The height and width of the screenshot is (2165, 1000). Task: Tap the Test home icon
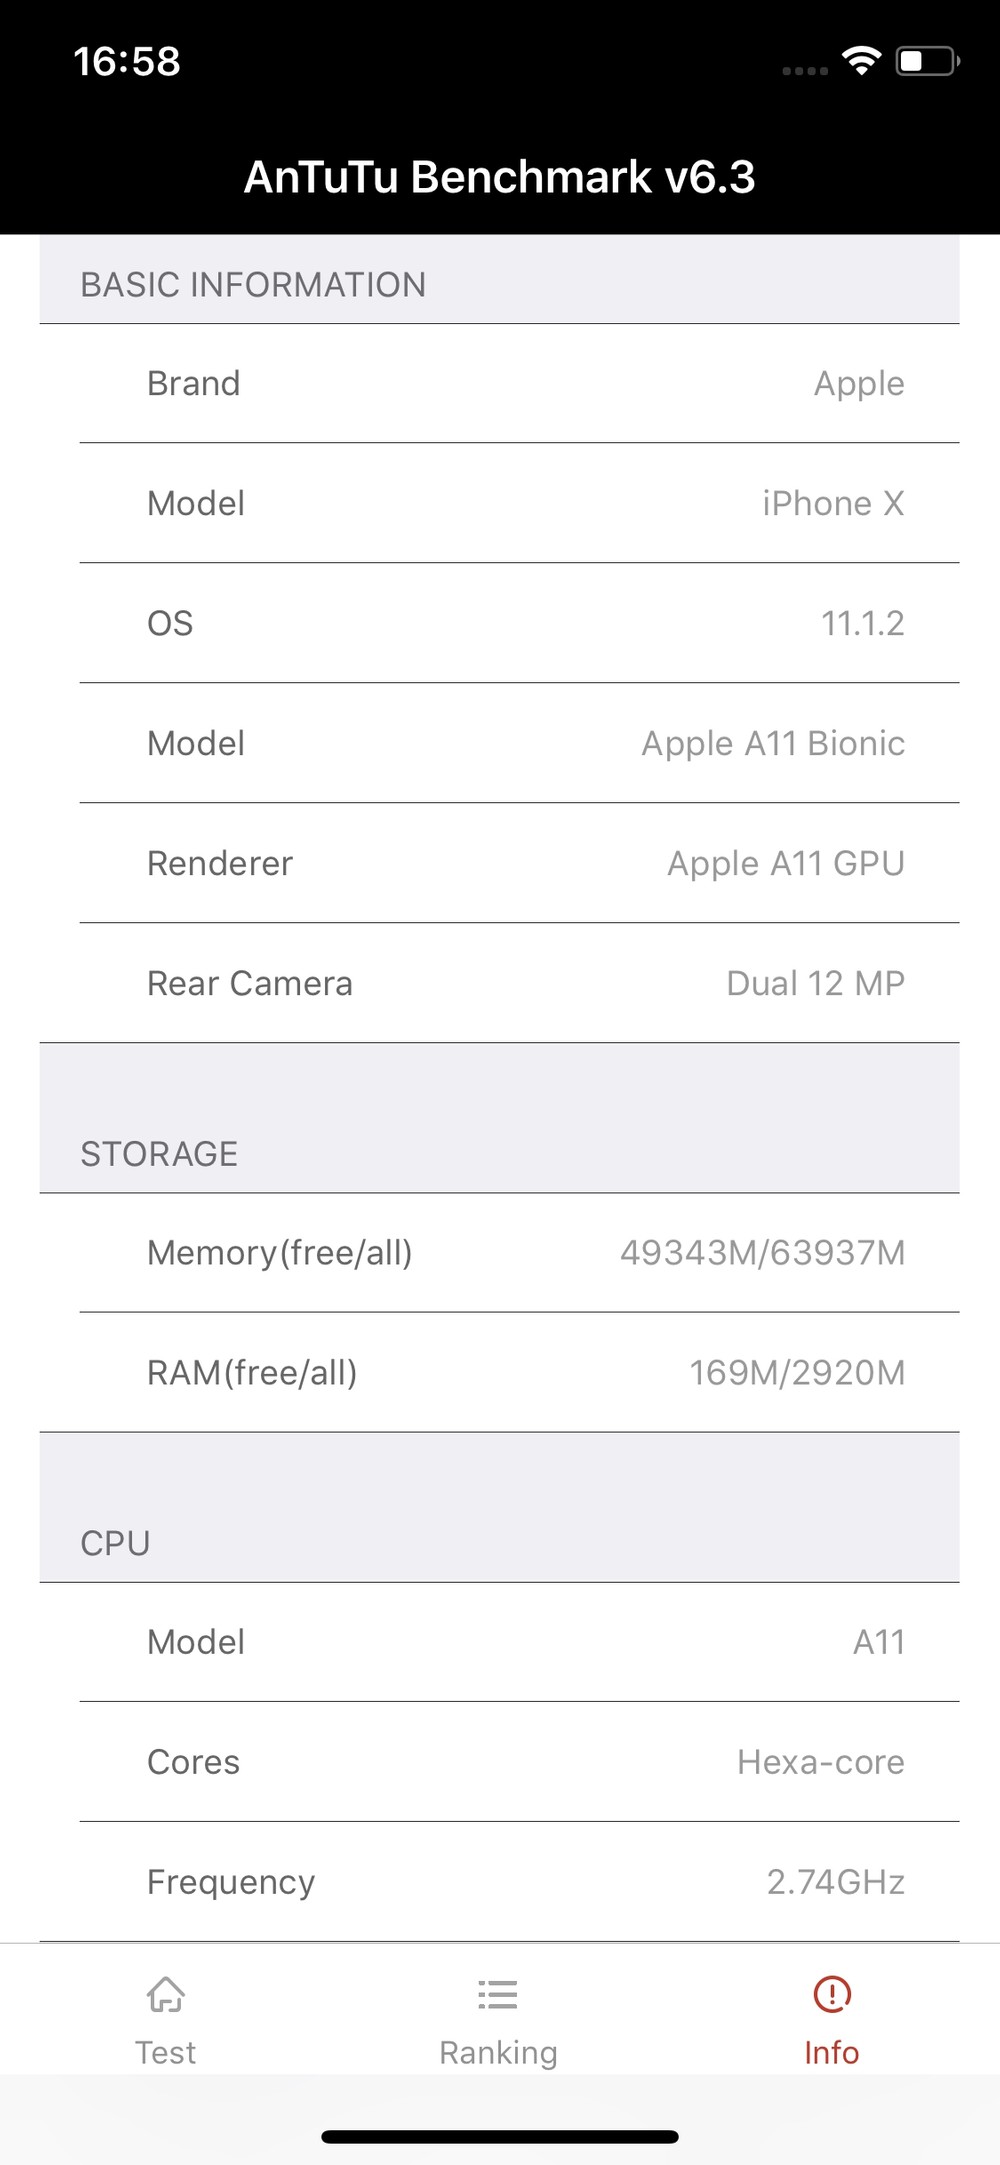click(x=166, y=1994)
